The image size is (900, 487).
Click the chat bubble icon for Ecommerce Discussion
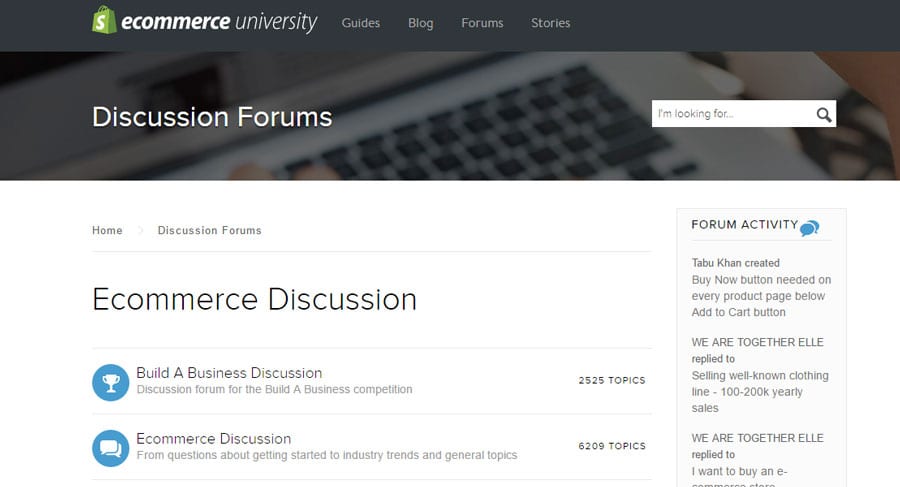pyautogui.click(x=110, y=447)
